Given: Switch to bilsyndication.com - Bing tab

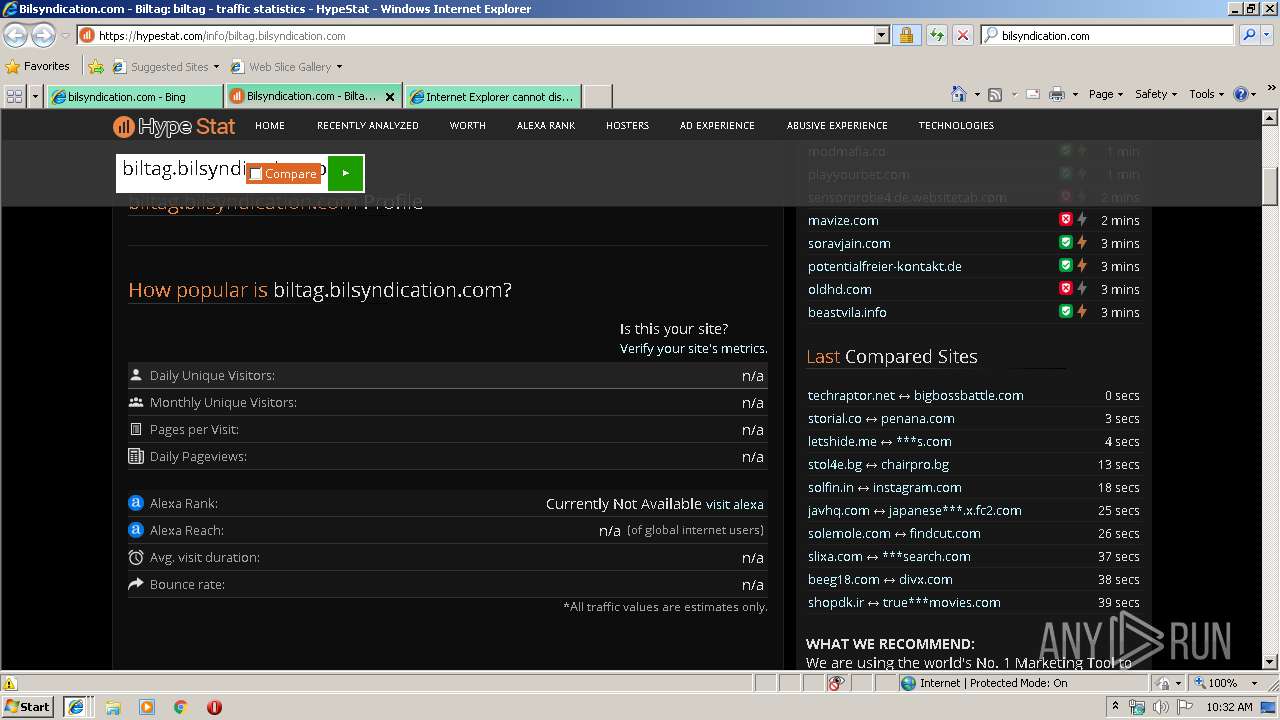Looking at the screenshot, I should [x=134, y=96].
